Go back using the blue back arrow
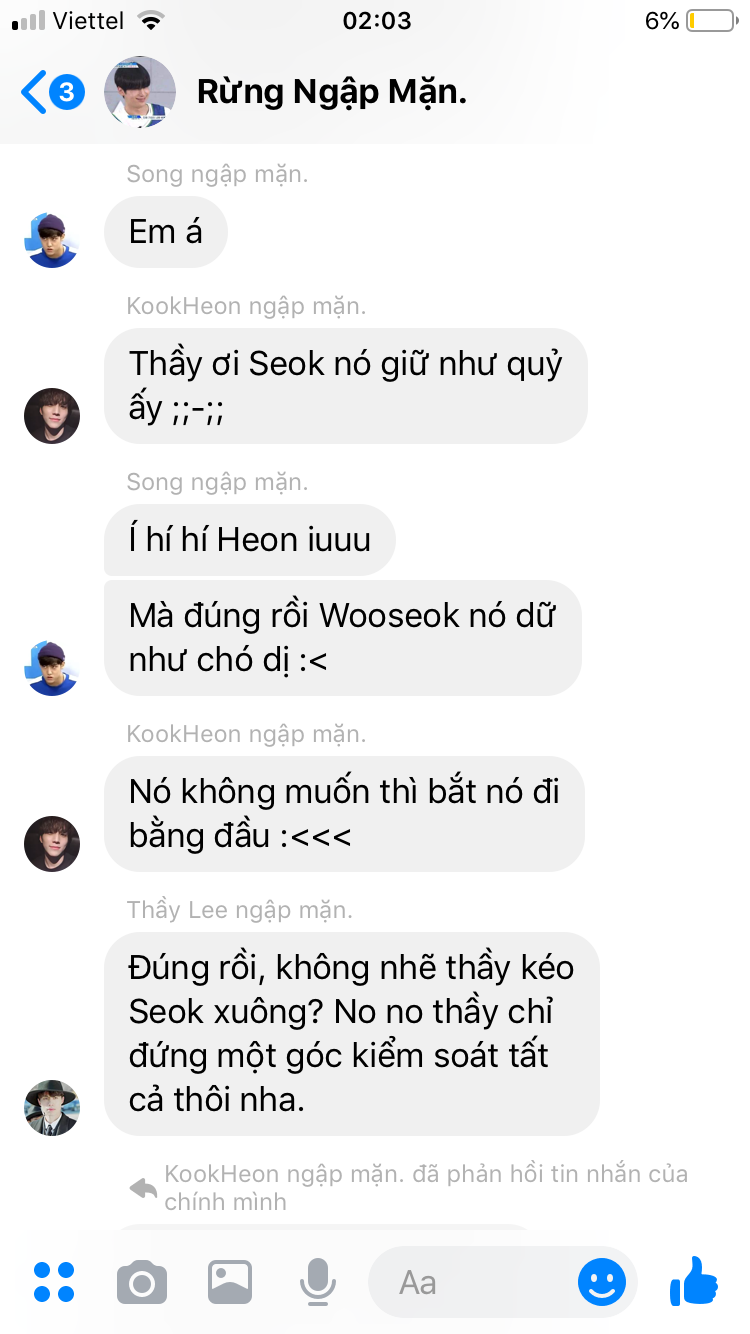This screenshot has width=750, height=1334. click(33, 92)
